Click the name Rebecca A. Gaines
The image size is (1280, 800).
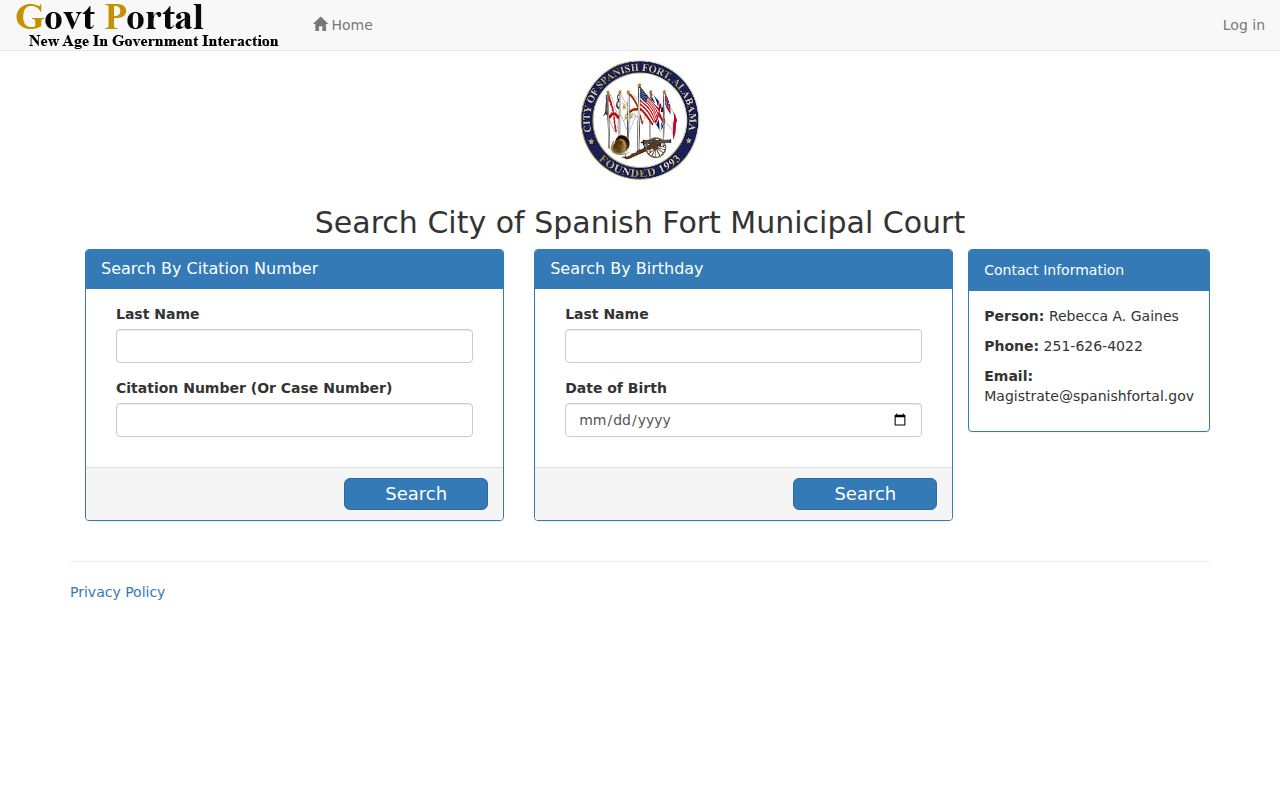coord(1113,316)
